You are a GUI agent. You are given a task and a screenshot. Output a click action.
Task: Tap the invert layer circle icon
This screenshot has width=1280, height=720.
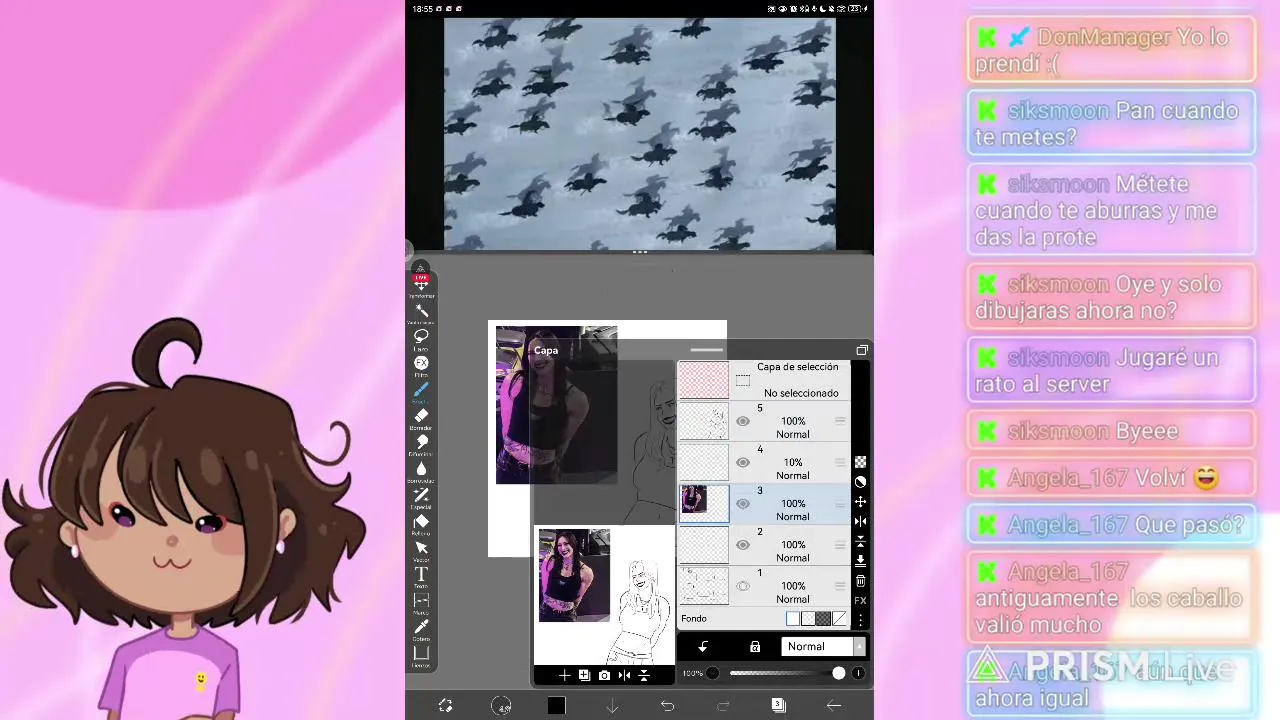pos(860,482)
